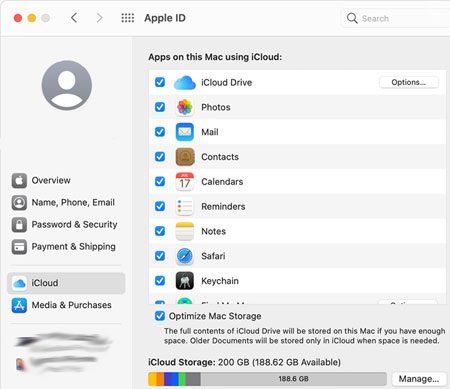Disable Calendars iCloud sync checkbox
This screenshot has height=389, width=450.
click(x=160, y=181)
